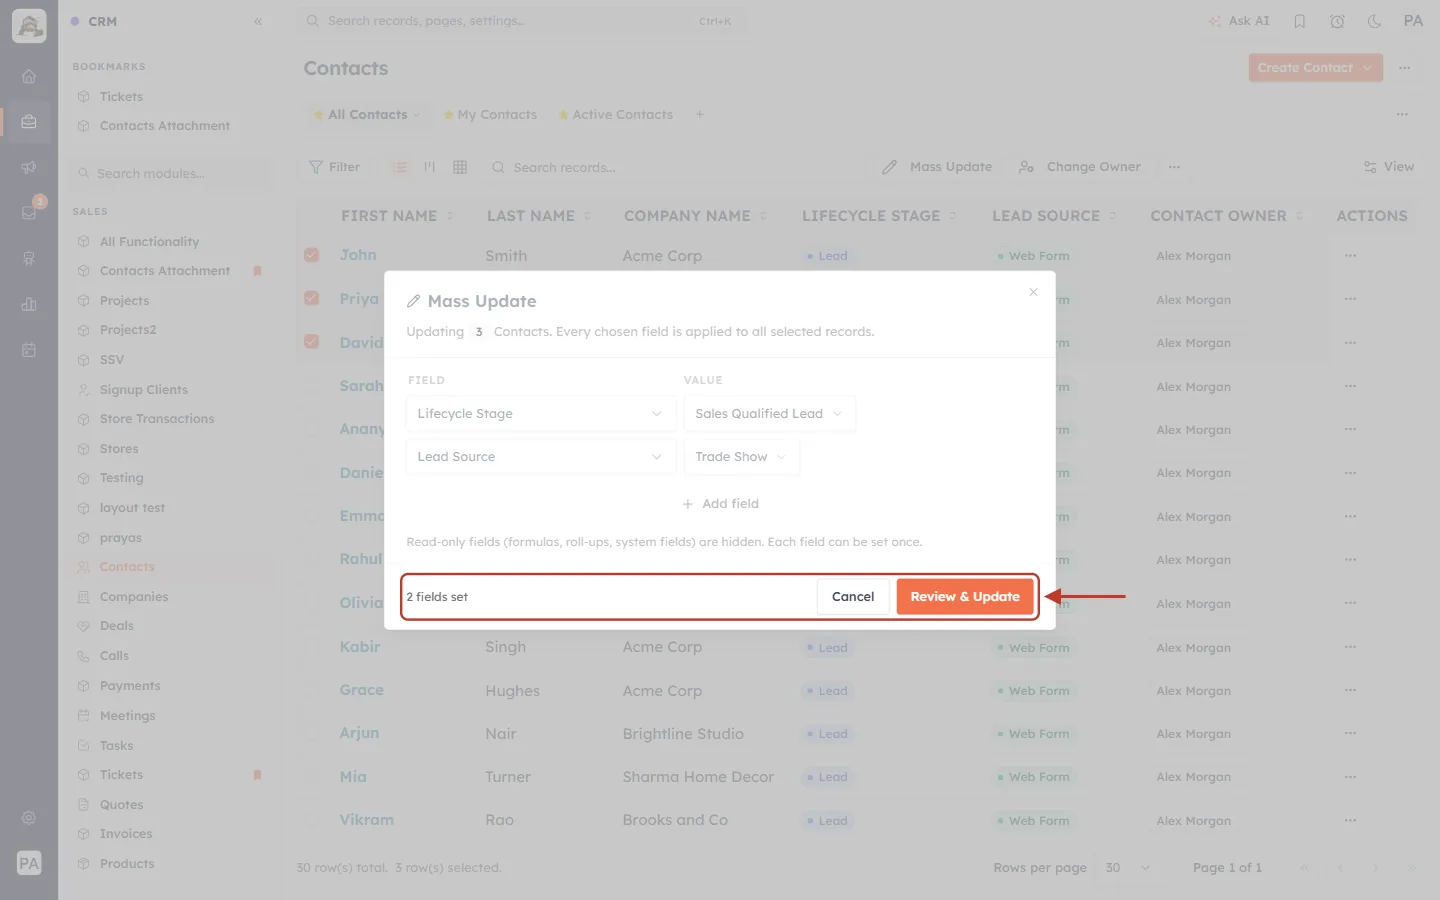Uncheck John Smith row checkbox
This screenshot has height=900, width=1440.
click(312, 255)
